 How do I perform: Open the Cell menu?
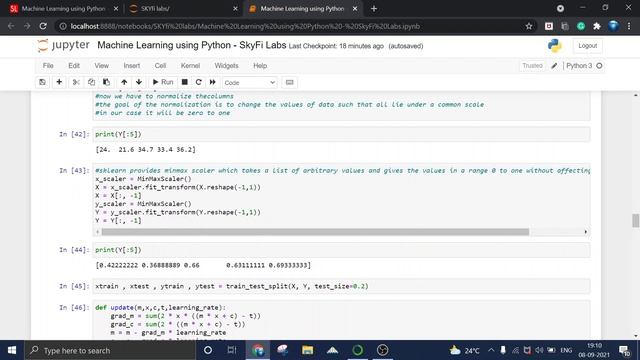click(x=160, y=66)
